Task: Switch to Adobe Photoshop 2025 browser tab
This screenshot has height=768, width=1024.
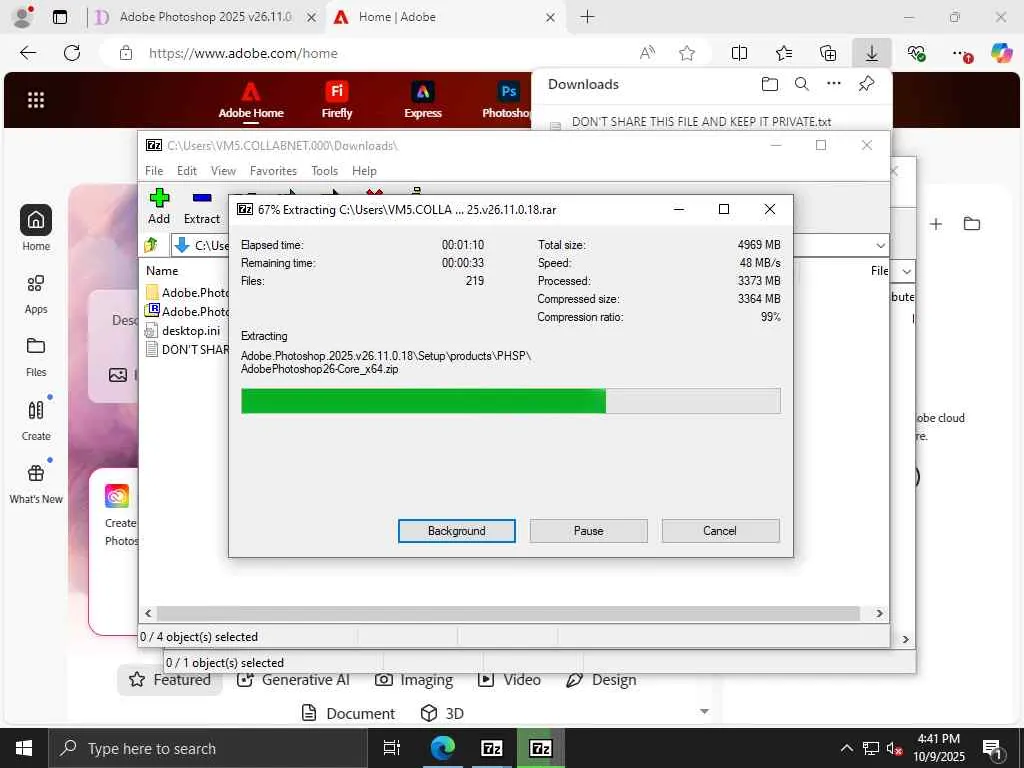Action: click(x=205, y=17)
